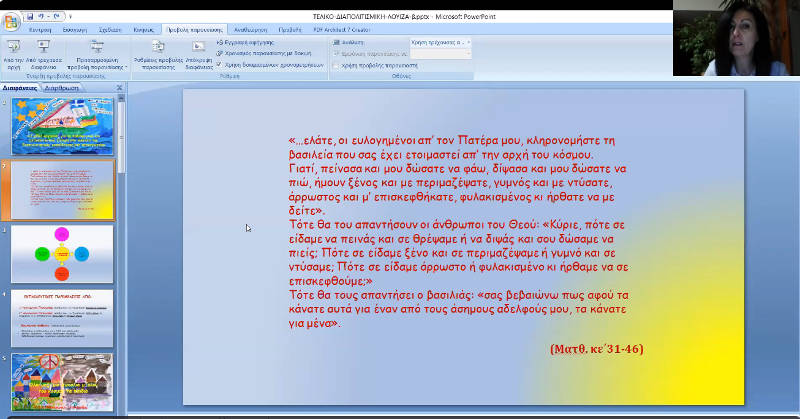800x419 pixels.
Task: Click the Hide Slide icon
Action: (x=197, y=48)
